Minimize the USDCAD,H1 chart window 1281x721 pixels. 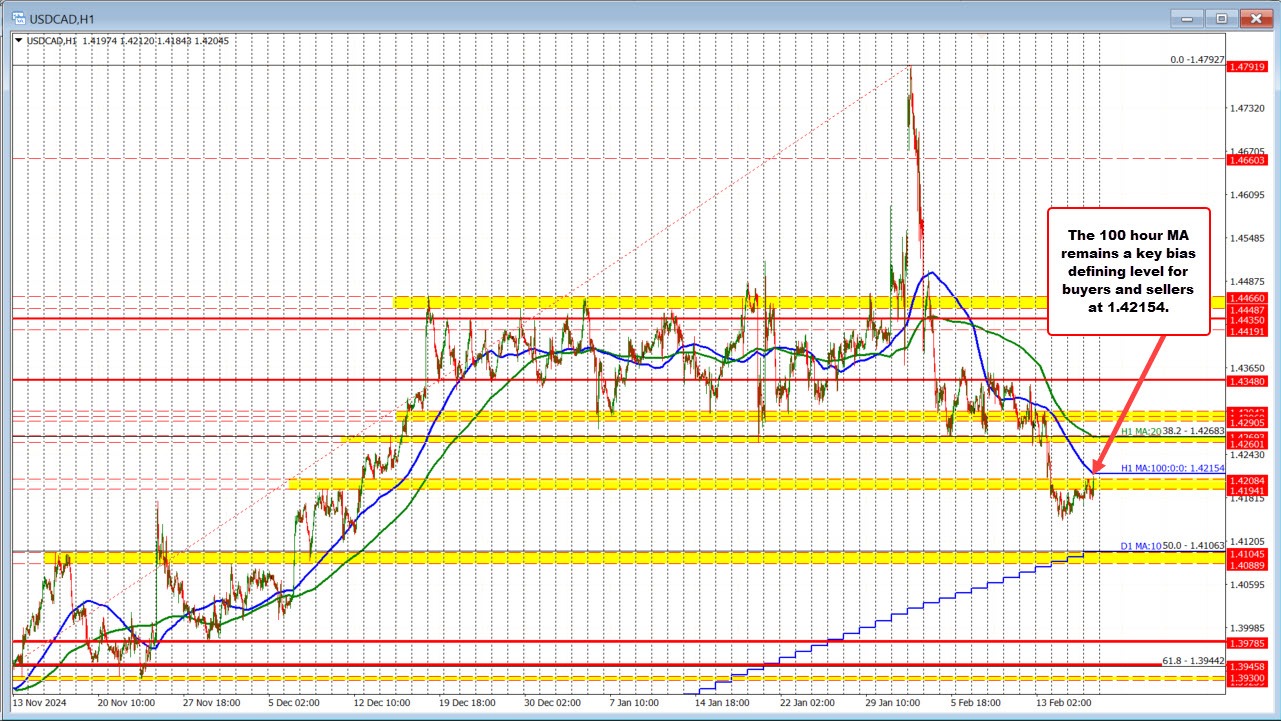pos(1189,17)
